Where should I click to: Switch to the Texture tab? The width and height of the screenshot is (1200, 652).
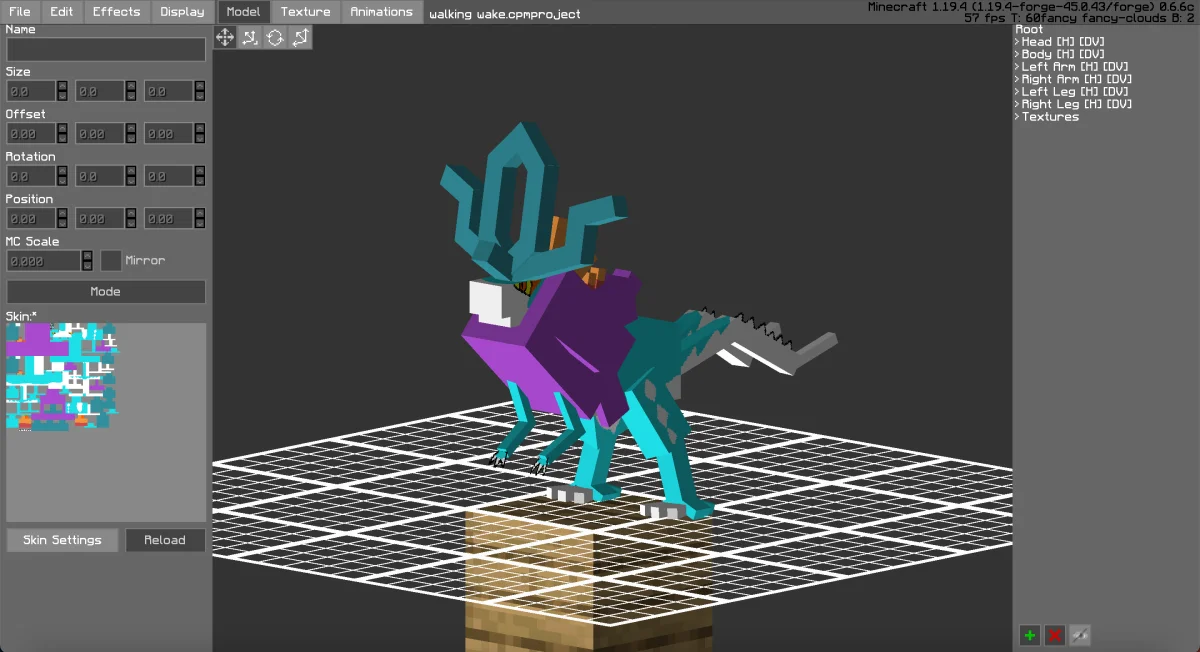pyautogui.click(x=306, y=12)
